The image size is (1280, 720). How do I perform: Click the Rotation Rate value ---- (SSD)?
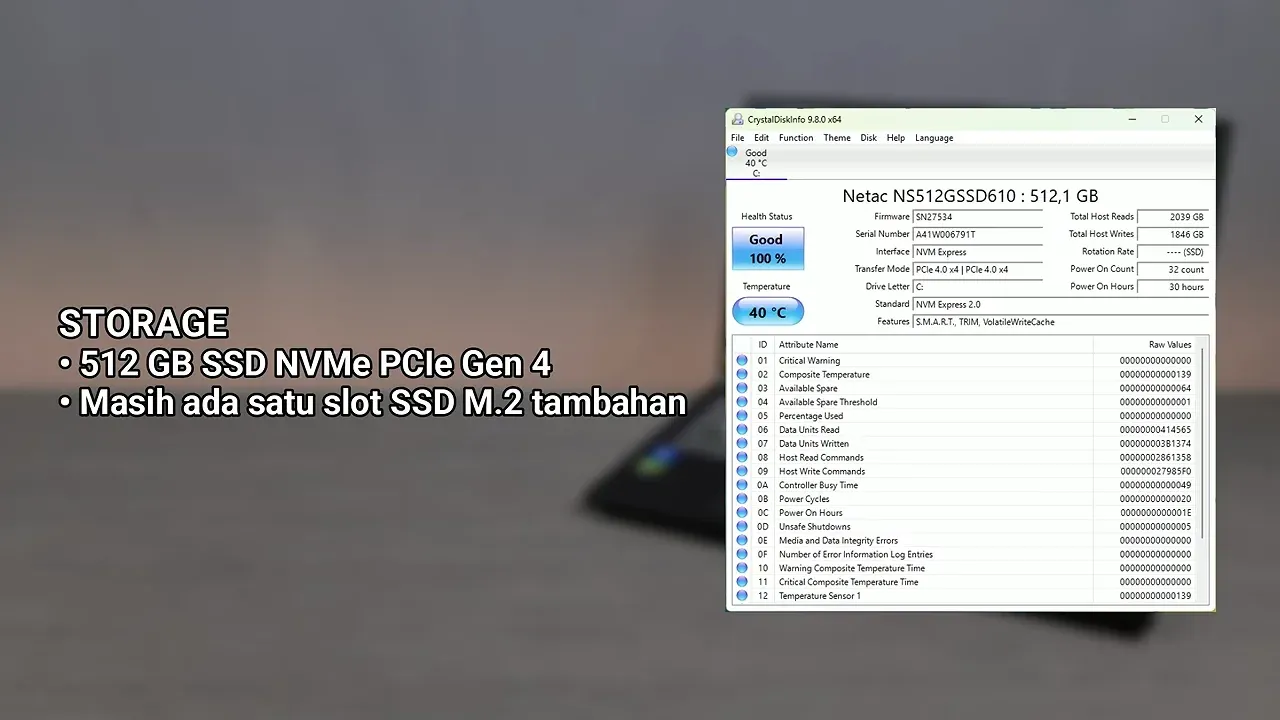point(1173,252)
